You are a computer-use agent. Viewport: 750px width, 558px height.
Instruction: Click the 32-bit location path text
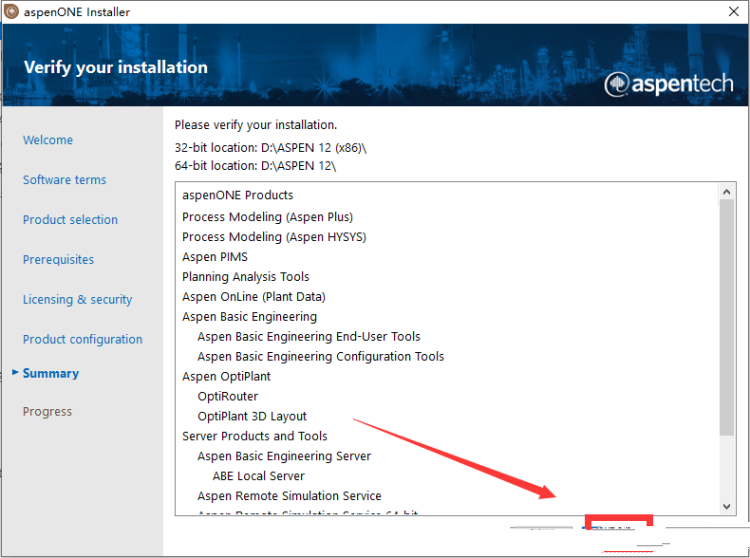(x=314, y=148)
